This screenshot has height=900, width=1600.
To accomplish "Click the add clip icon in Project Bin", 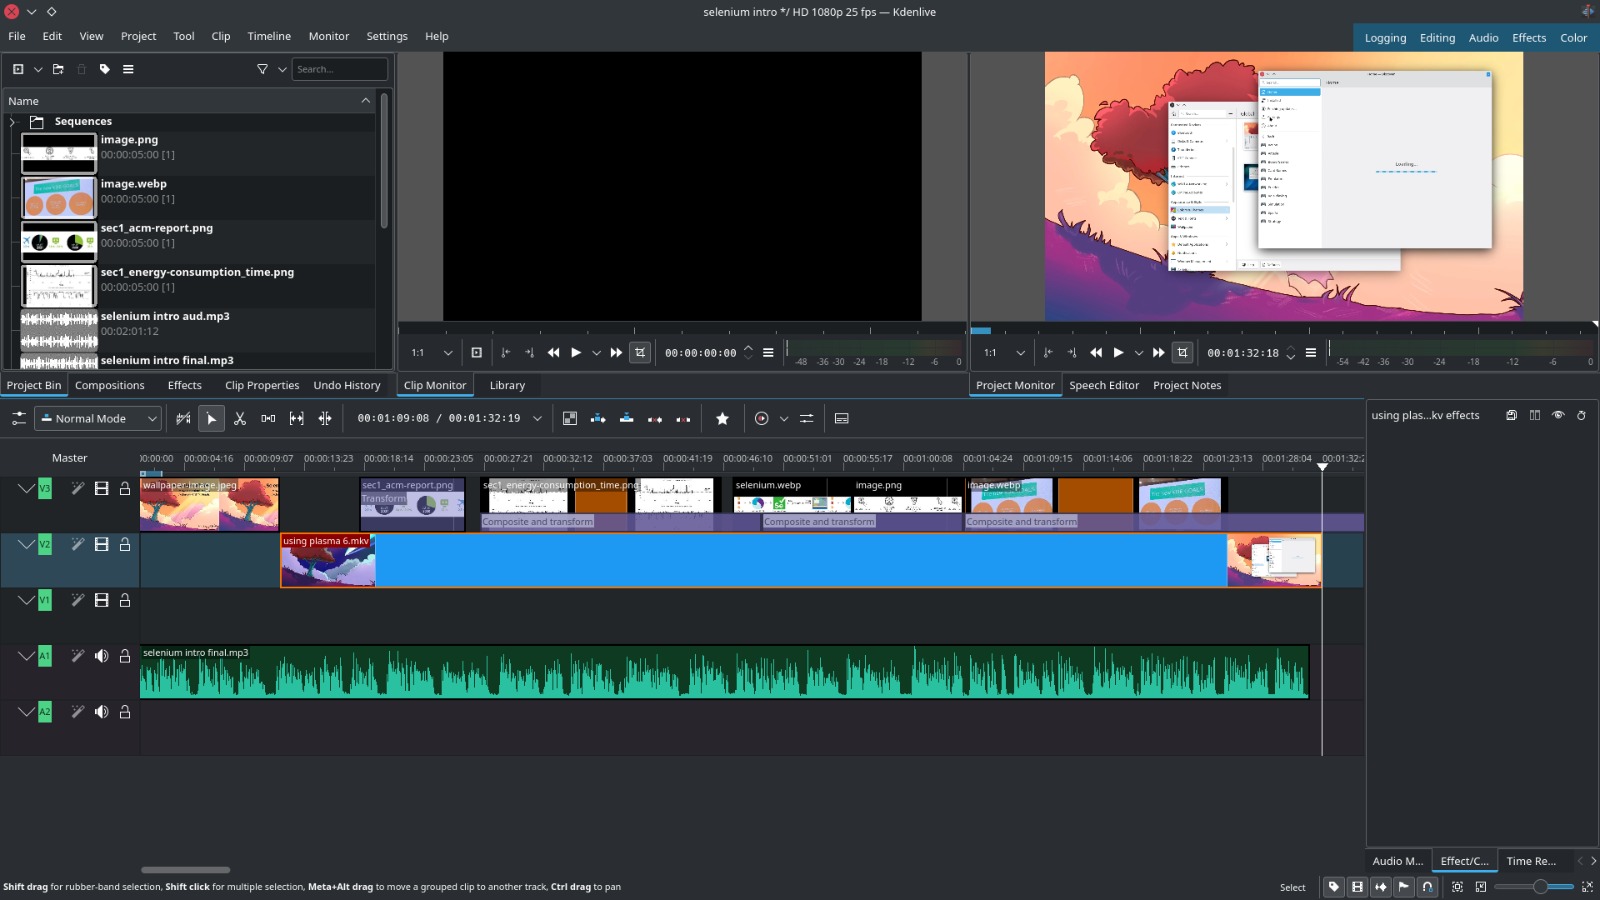I will click(x=18, y=69).
